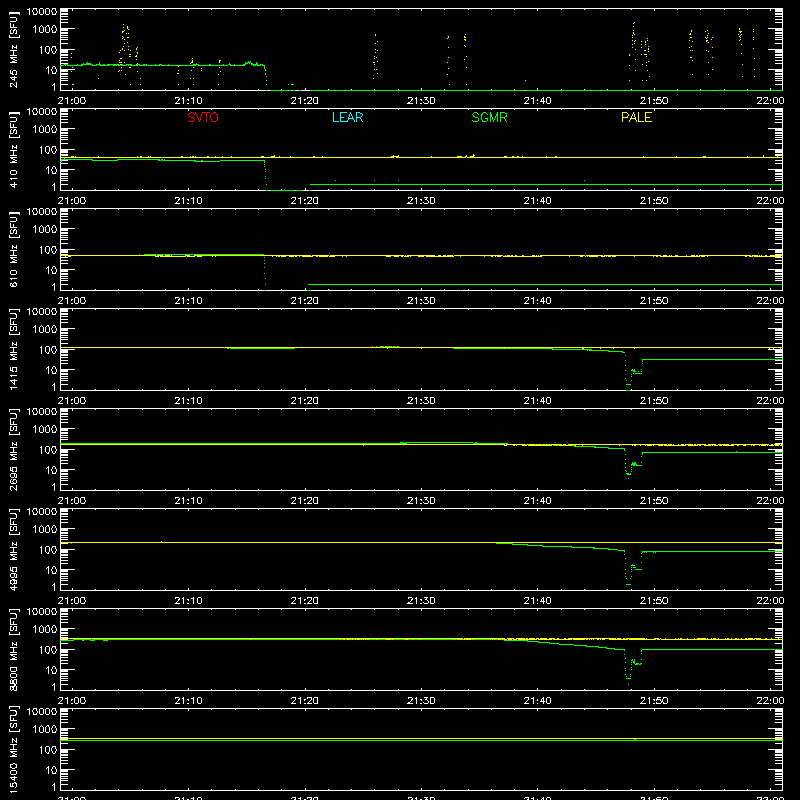Click 21:10 tick under the 1415 MHz panel
800x800 pixels.
coord(188,401)
